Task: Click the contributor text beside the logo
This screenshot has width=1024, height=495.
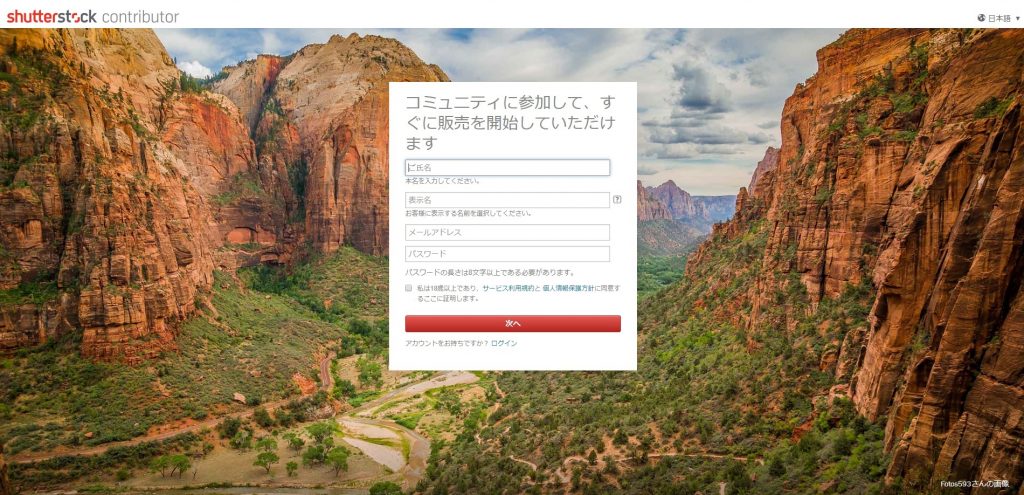Action: (140, 17)
